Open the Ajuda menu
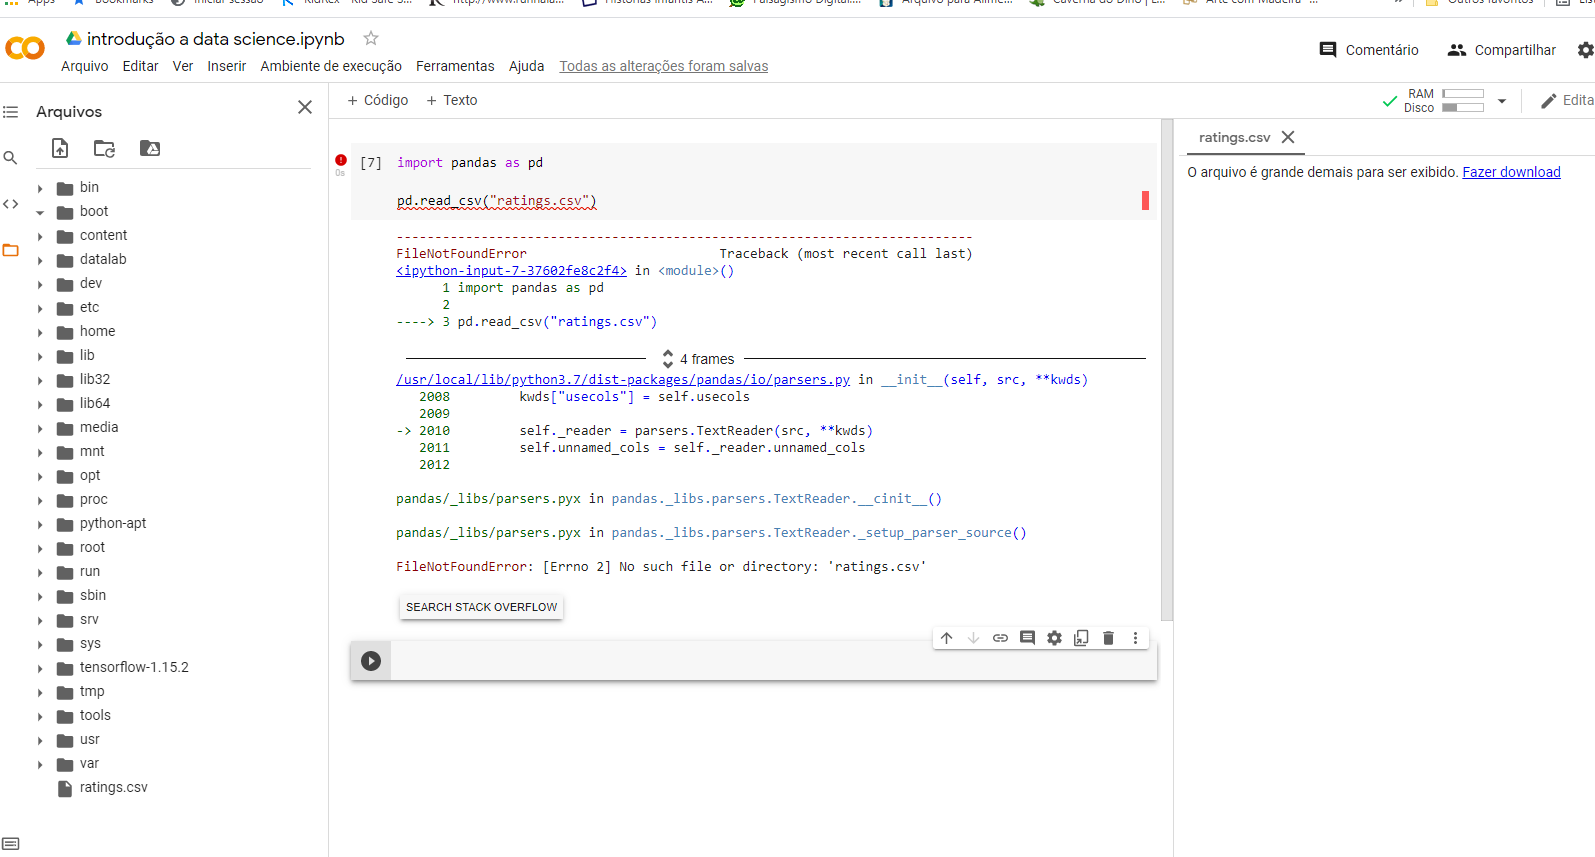 point(527,66)
